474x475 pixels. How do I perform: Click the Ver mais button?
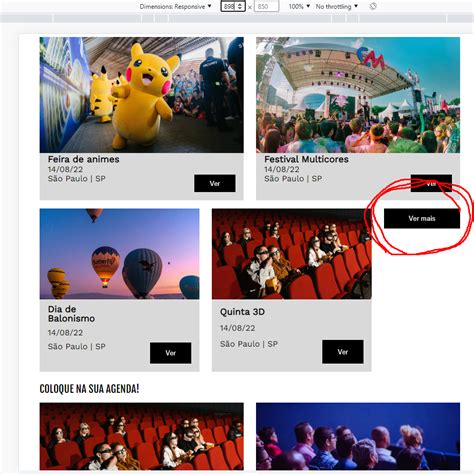(x=422, y=219)
